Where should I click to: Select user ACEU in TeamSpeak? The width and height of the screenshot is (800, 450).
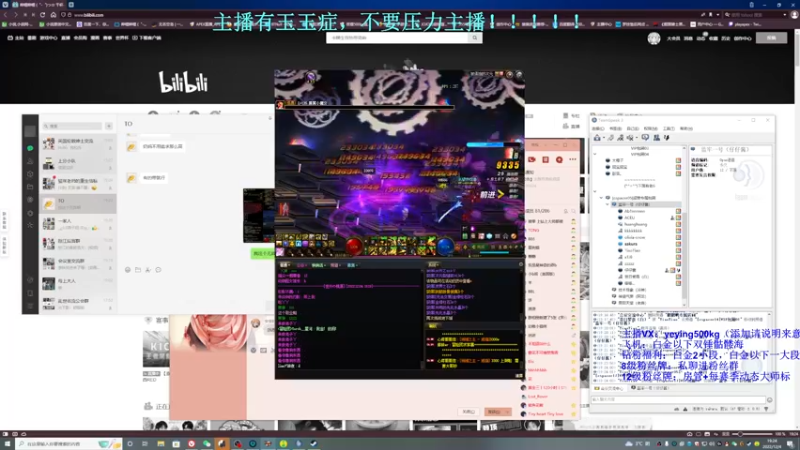[x=630, y=217]
